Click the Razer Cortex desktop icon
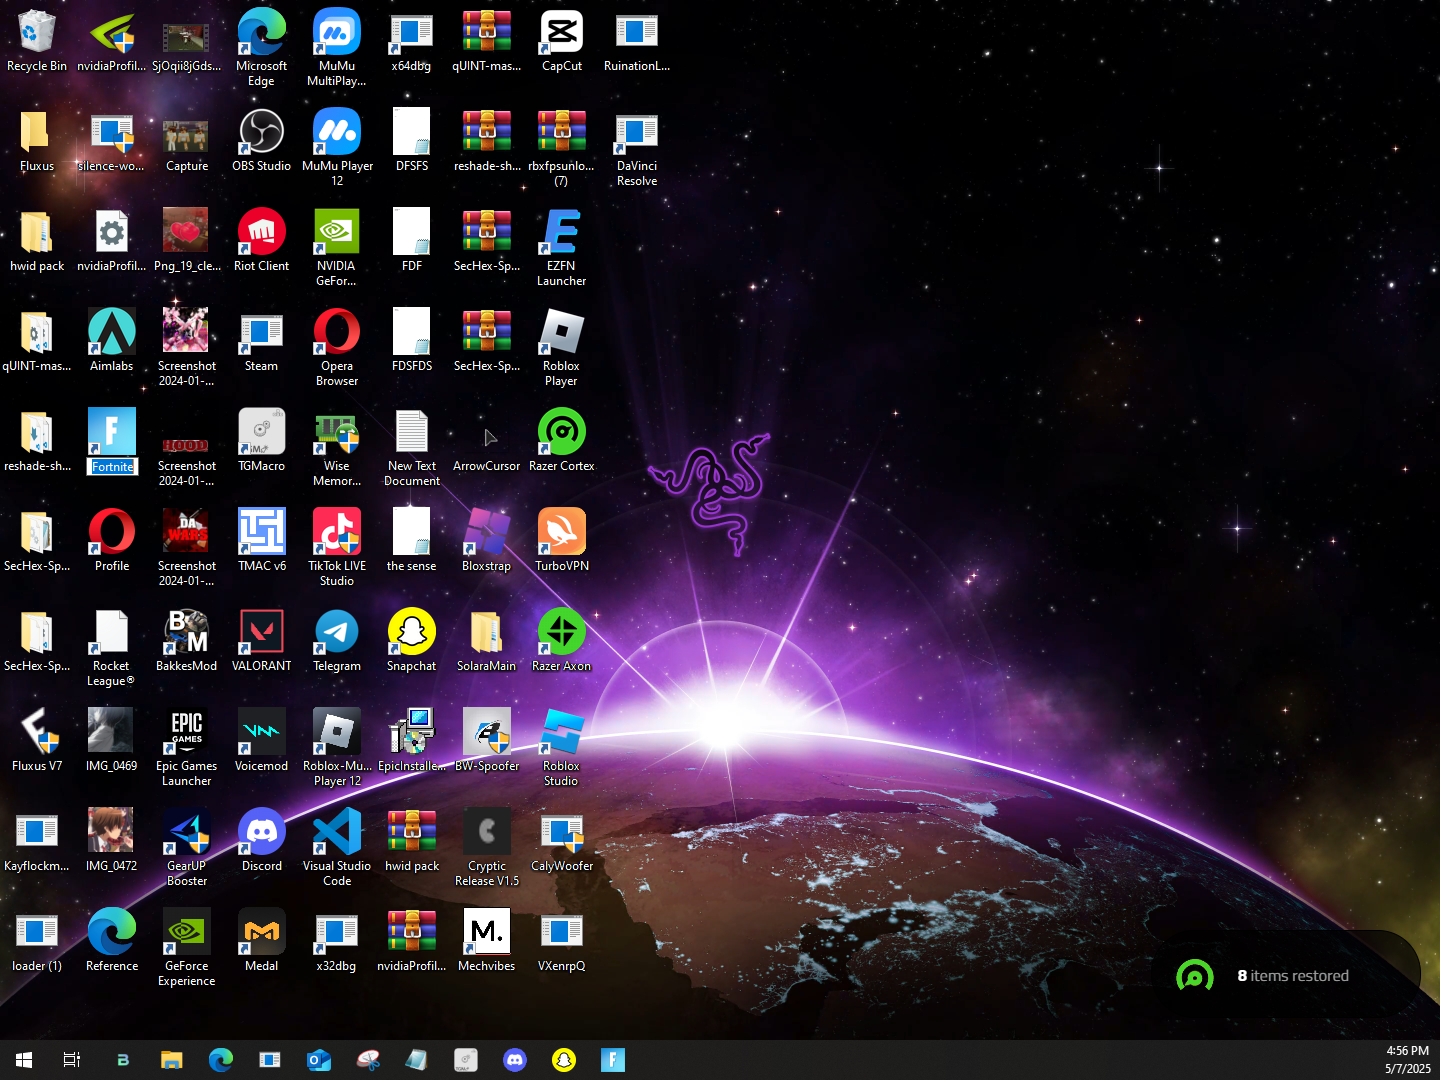The width and height of the screenshot is (1440, 1080). click(x=562, y=442)
